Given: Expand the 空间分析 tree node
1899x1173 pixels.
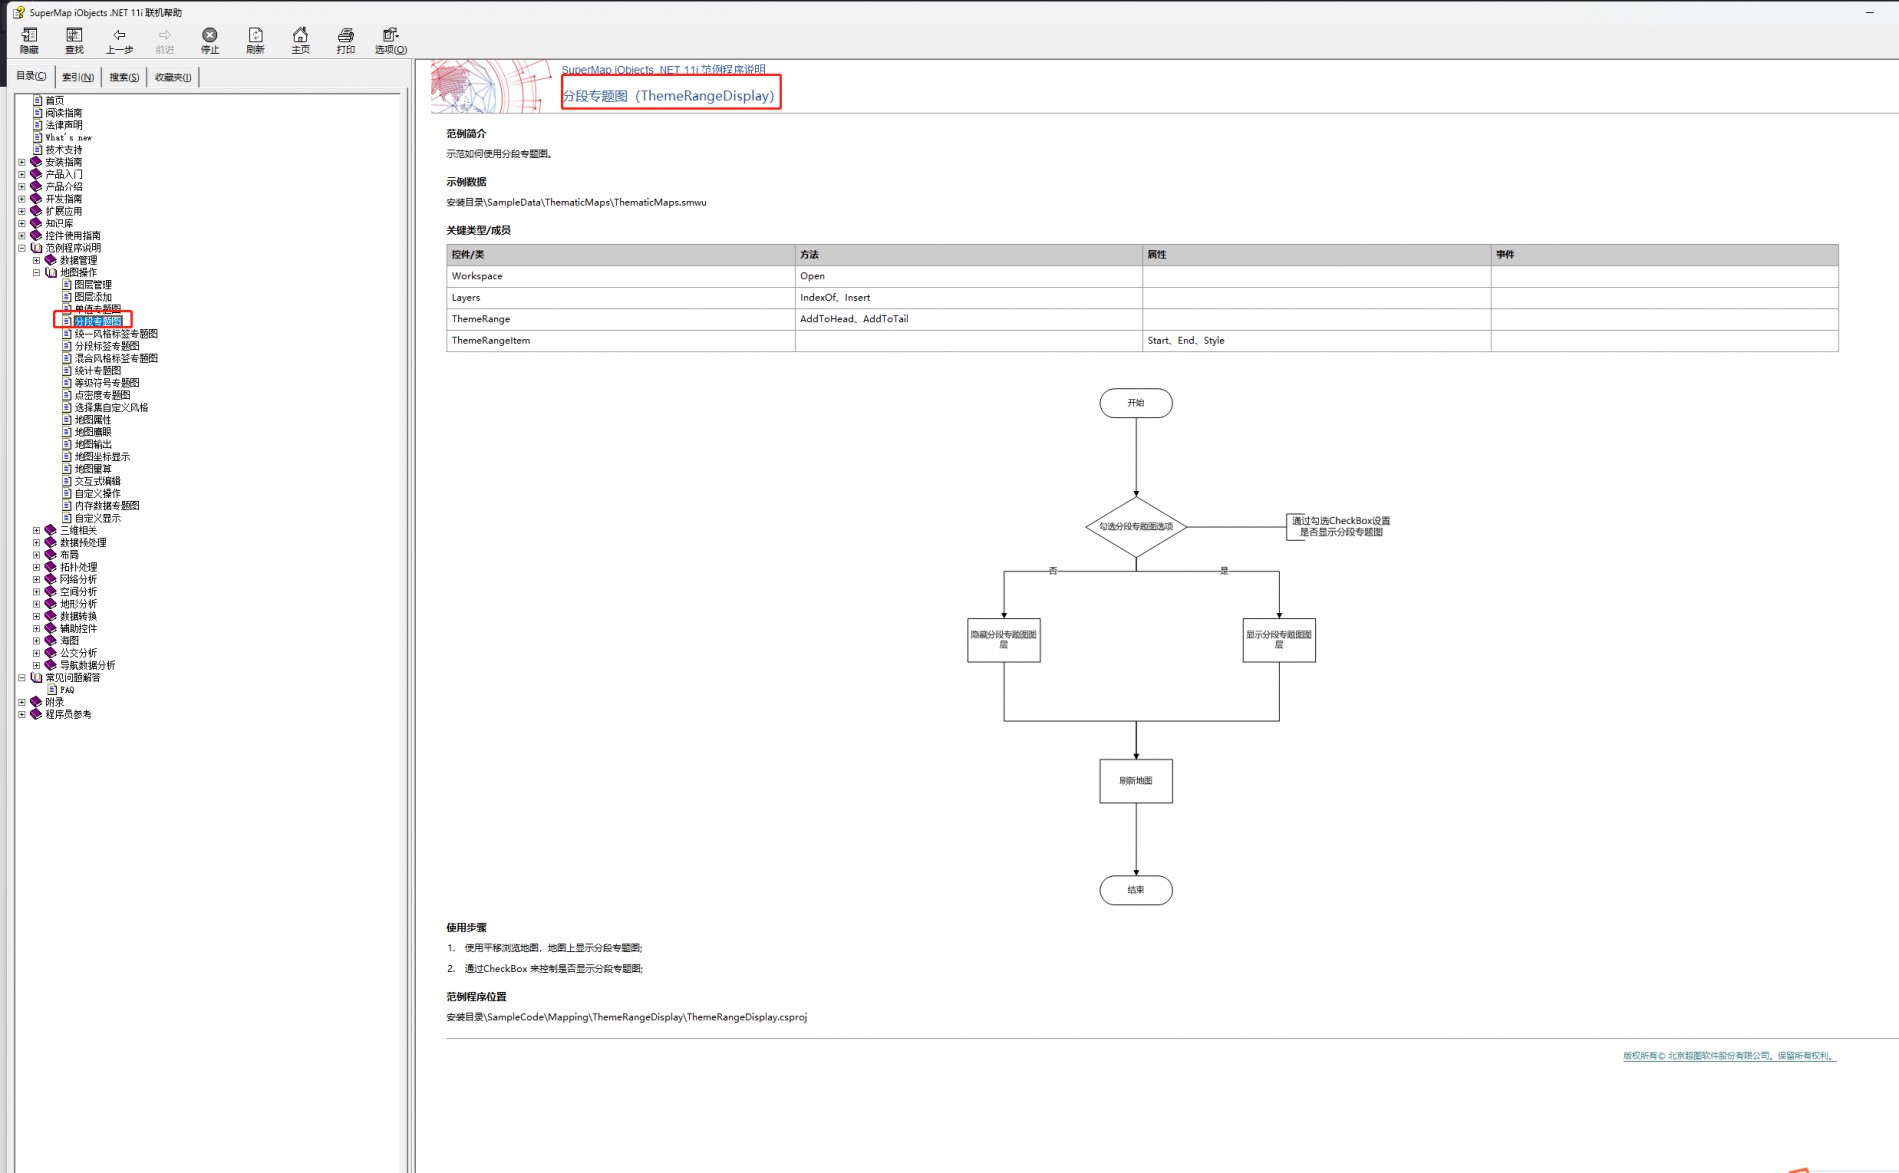Looking at the screenshot, I should (x=37, y=592).
